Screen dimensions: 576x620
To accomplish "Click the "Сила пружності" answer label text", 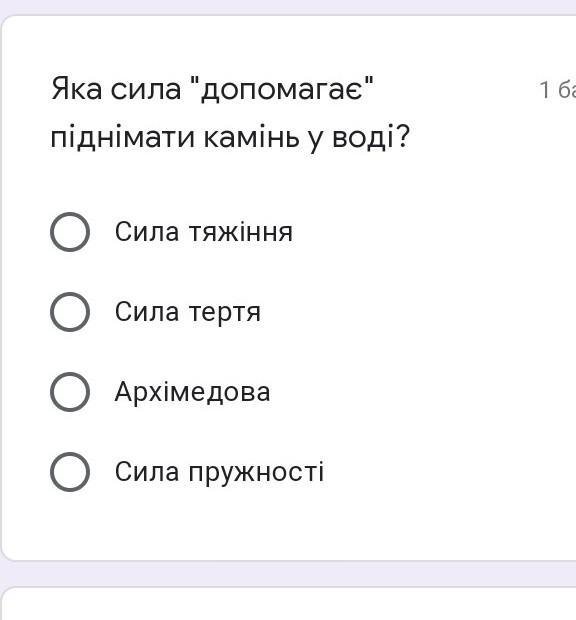I will click(219, 472).
